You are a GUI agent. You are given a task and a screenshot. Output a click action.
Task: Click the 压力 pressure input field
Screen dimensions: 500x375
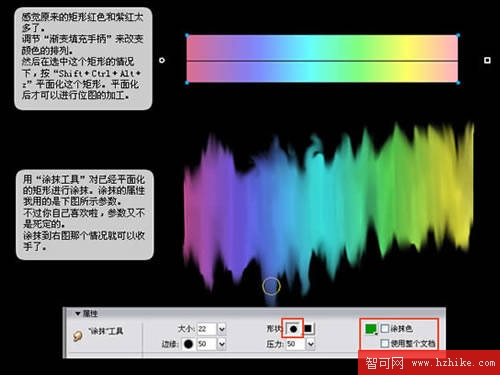coord(296,344)
